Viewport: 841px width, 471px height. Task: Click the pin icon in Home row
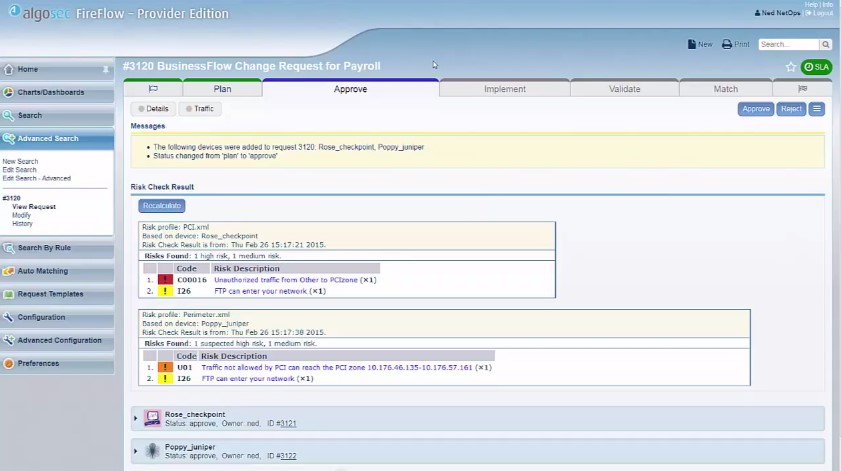tap(106, 69)
